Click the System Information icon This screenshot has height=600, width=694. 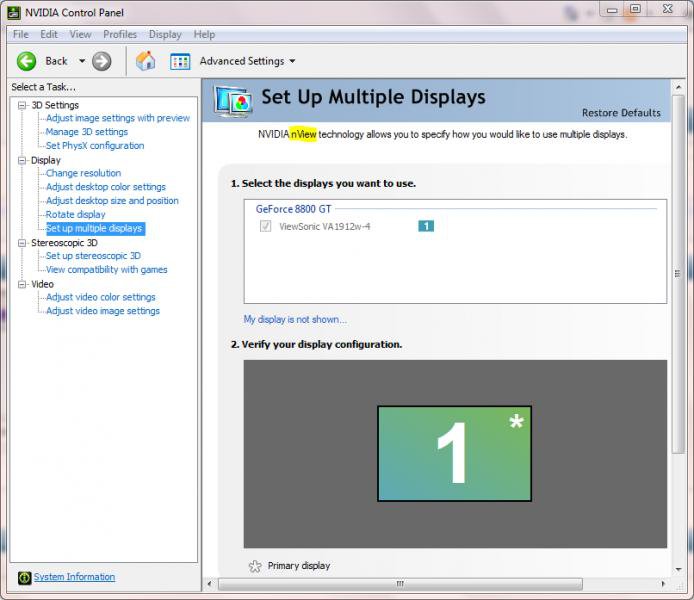[x=24, y=577]
